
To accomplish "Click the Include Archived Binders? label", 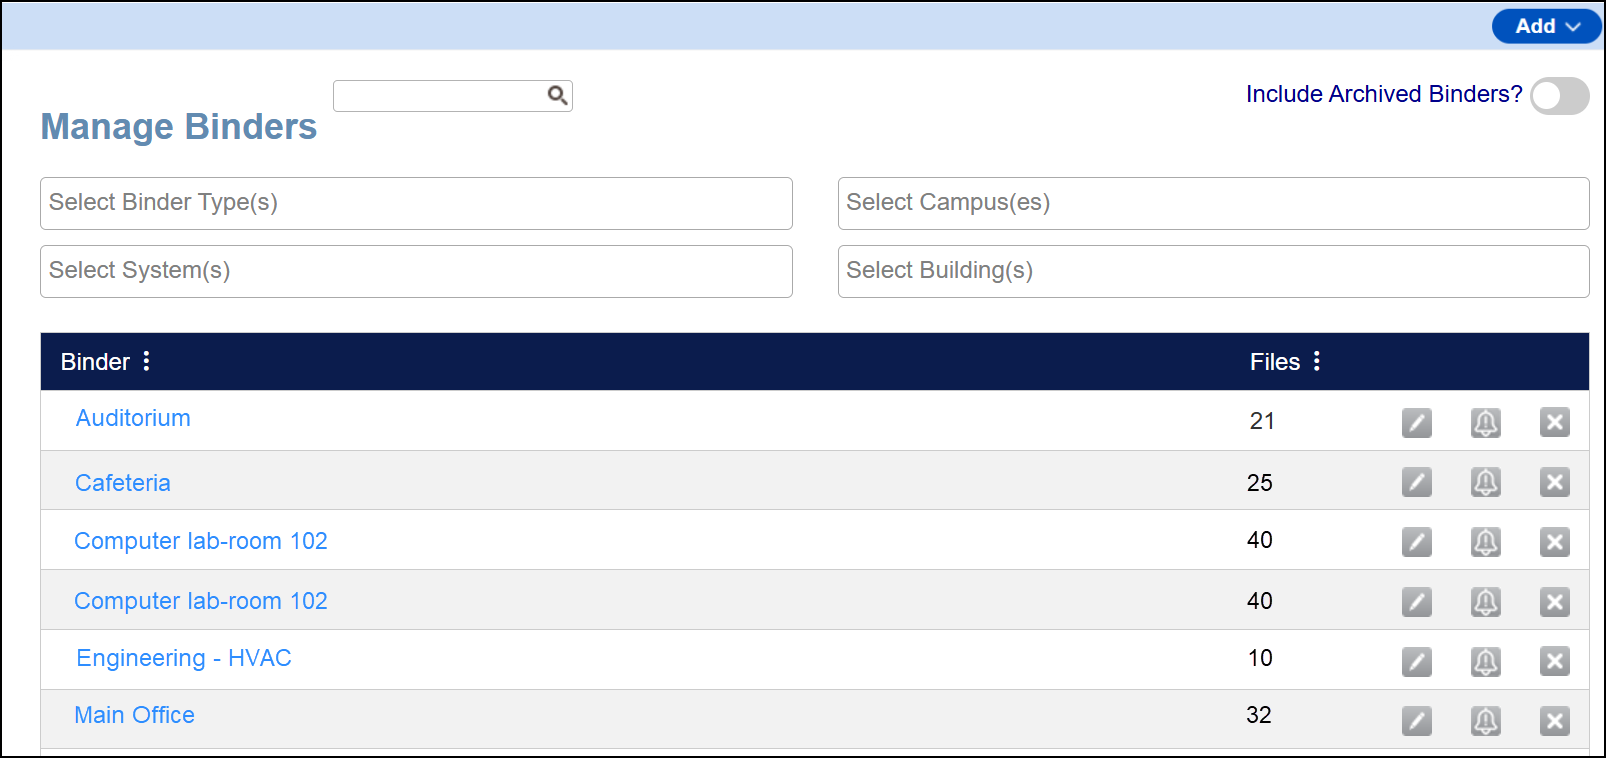I will (1384, 94).
